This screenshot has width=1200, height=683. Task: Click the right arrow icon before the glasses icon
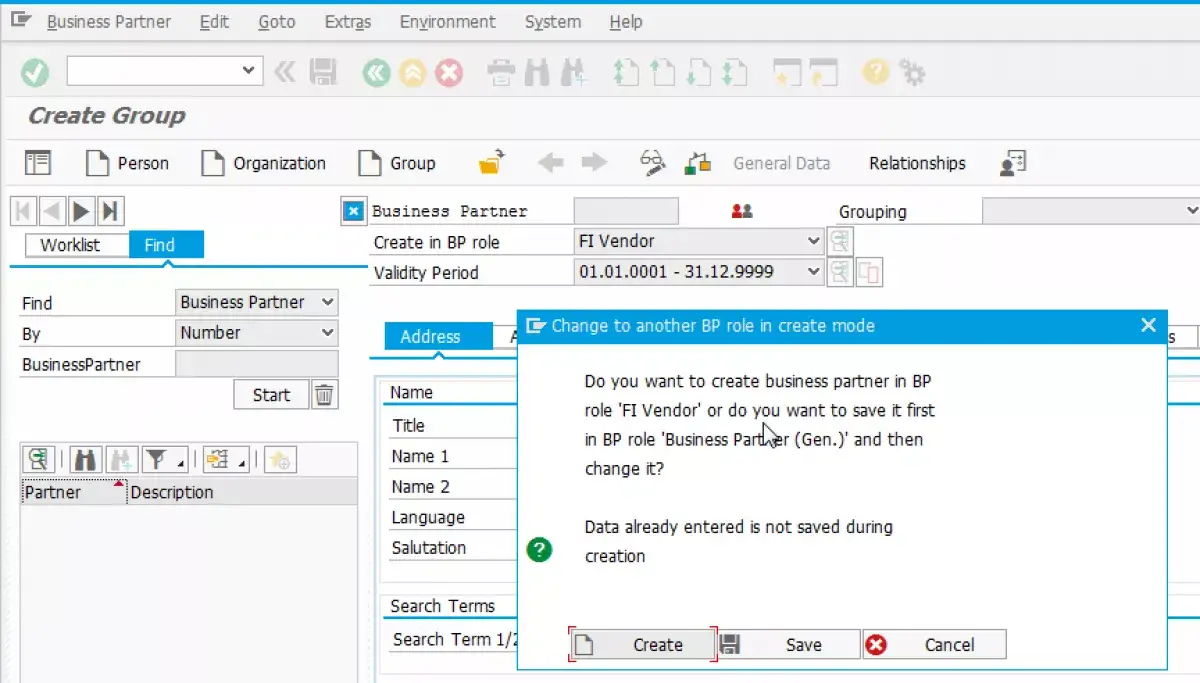(595, 163)
